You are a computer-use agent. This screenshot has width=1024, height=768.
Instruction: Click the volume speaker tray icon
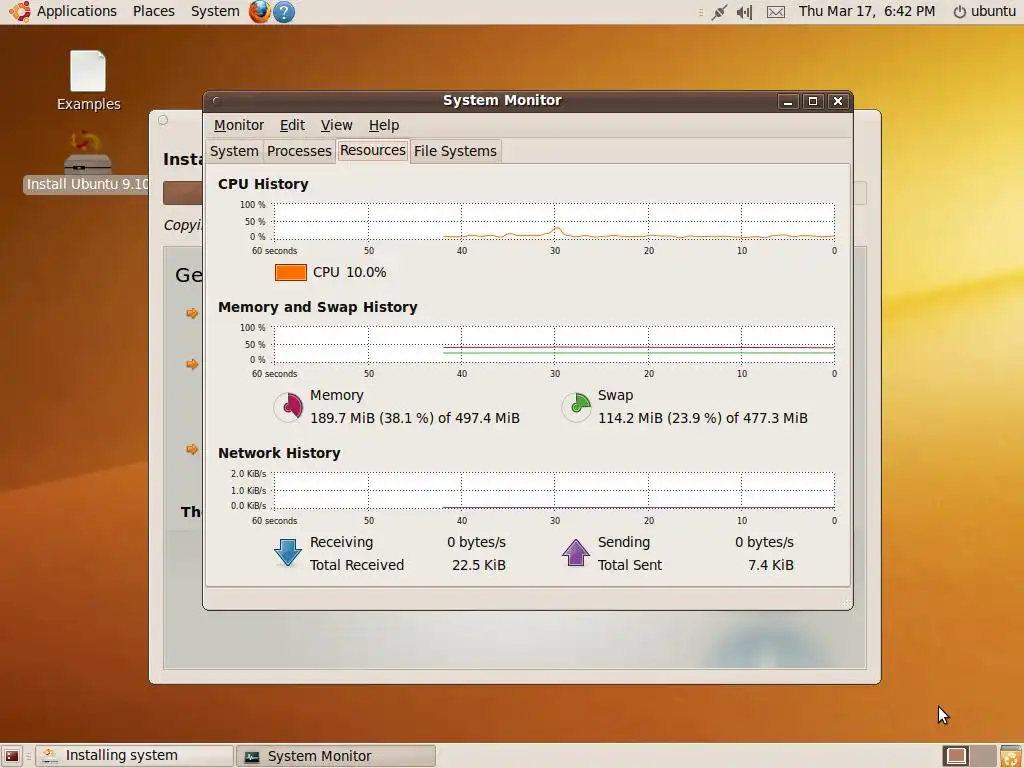click(x=744, y=12)
